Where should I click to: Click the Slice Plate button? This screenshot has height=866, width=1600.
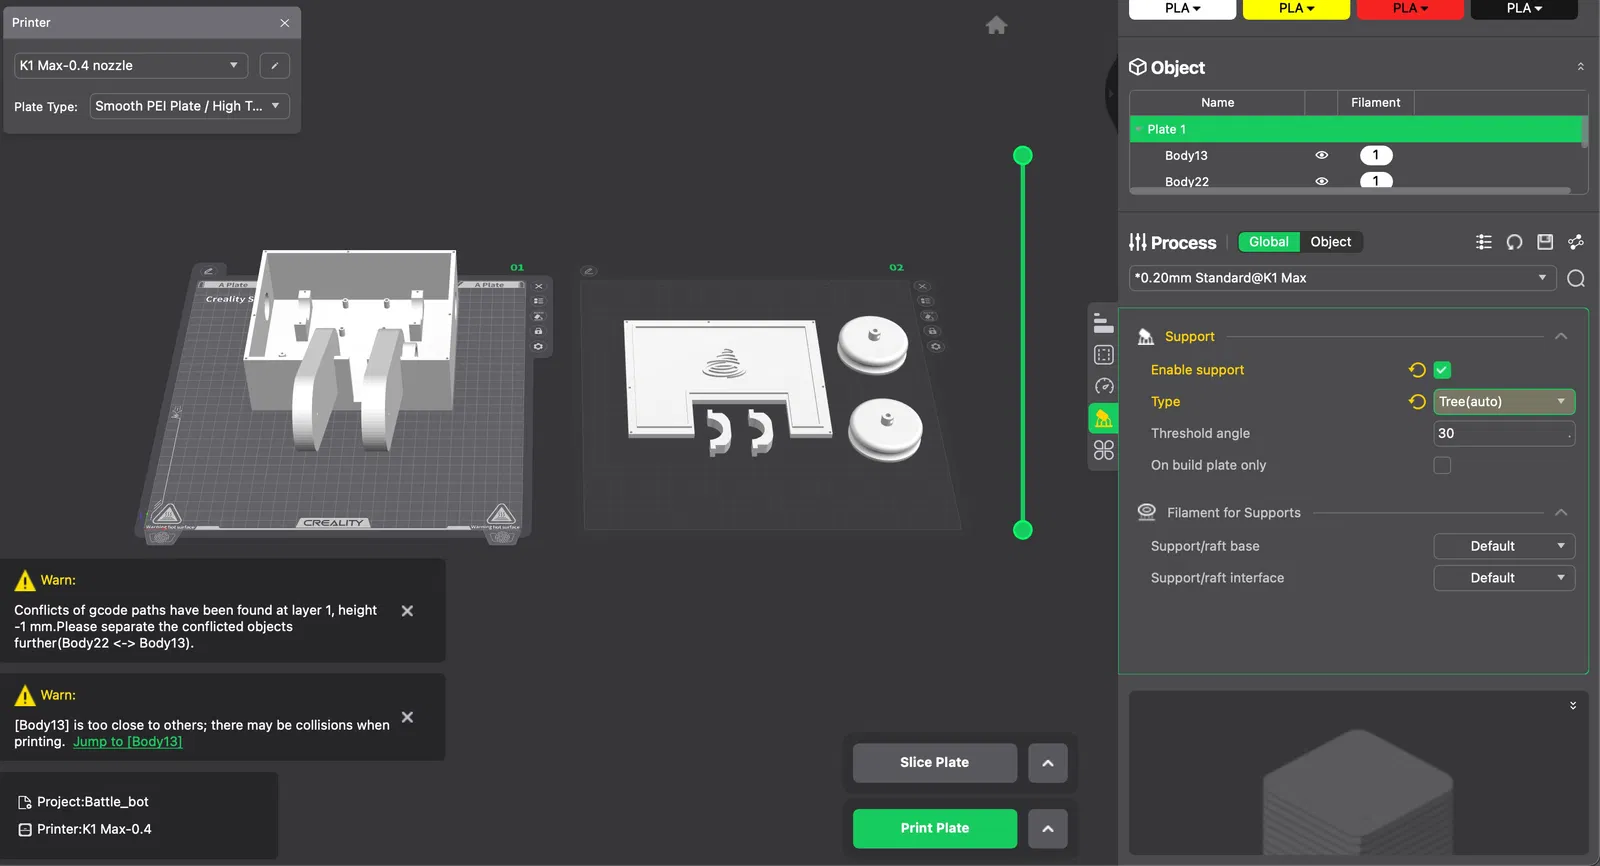935,763
